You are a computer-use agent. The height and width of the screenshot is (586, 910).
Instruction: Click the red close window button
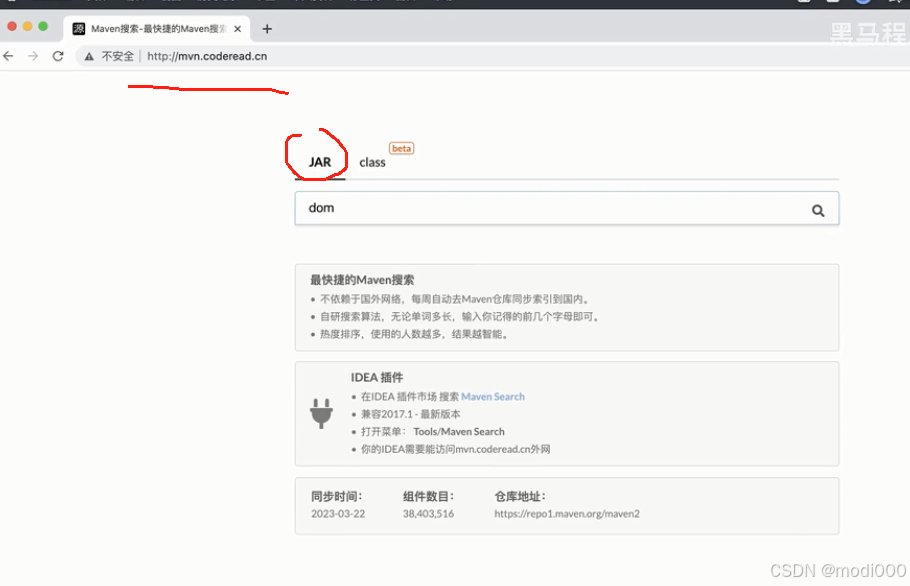pos(12,26)
